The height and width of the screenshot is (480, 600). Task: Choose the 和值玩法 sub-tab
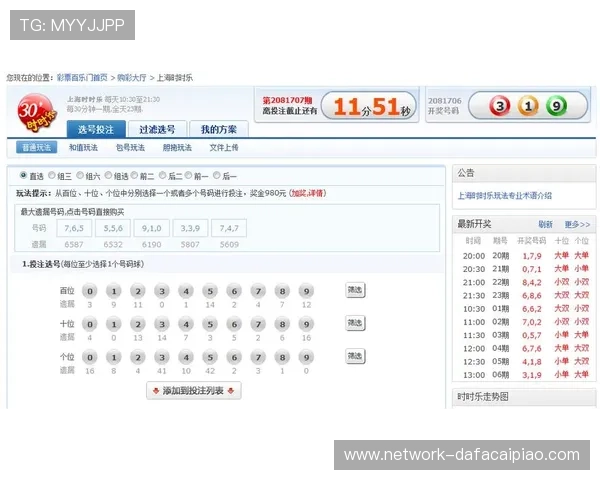tap(83, 147)
